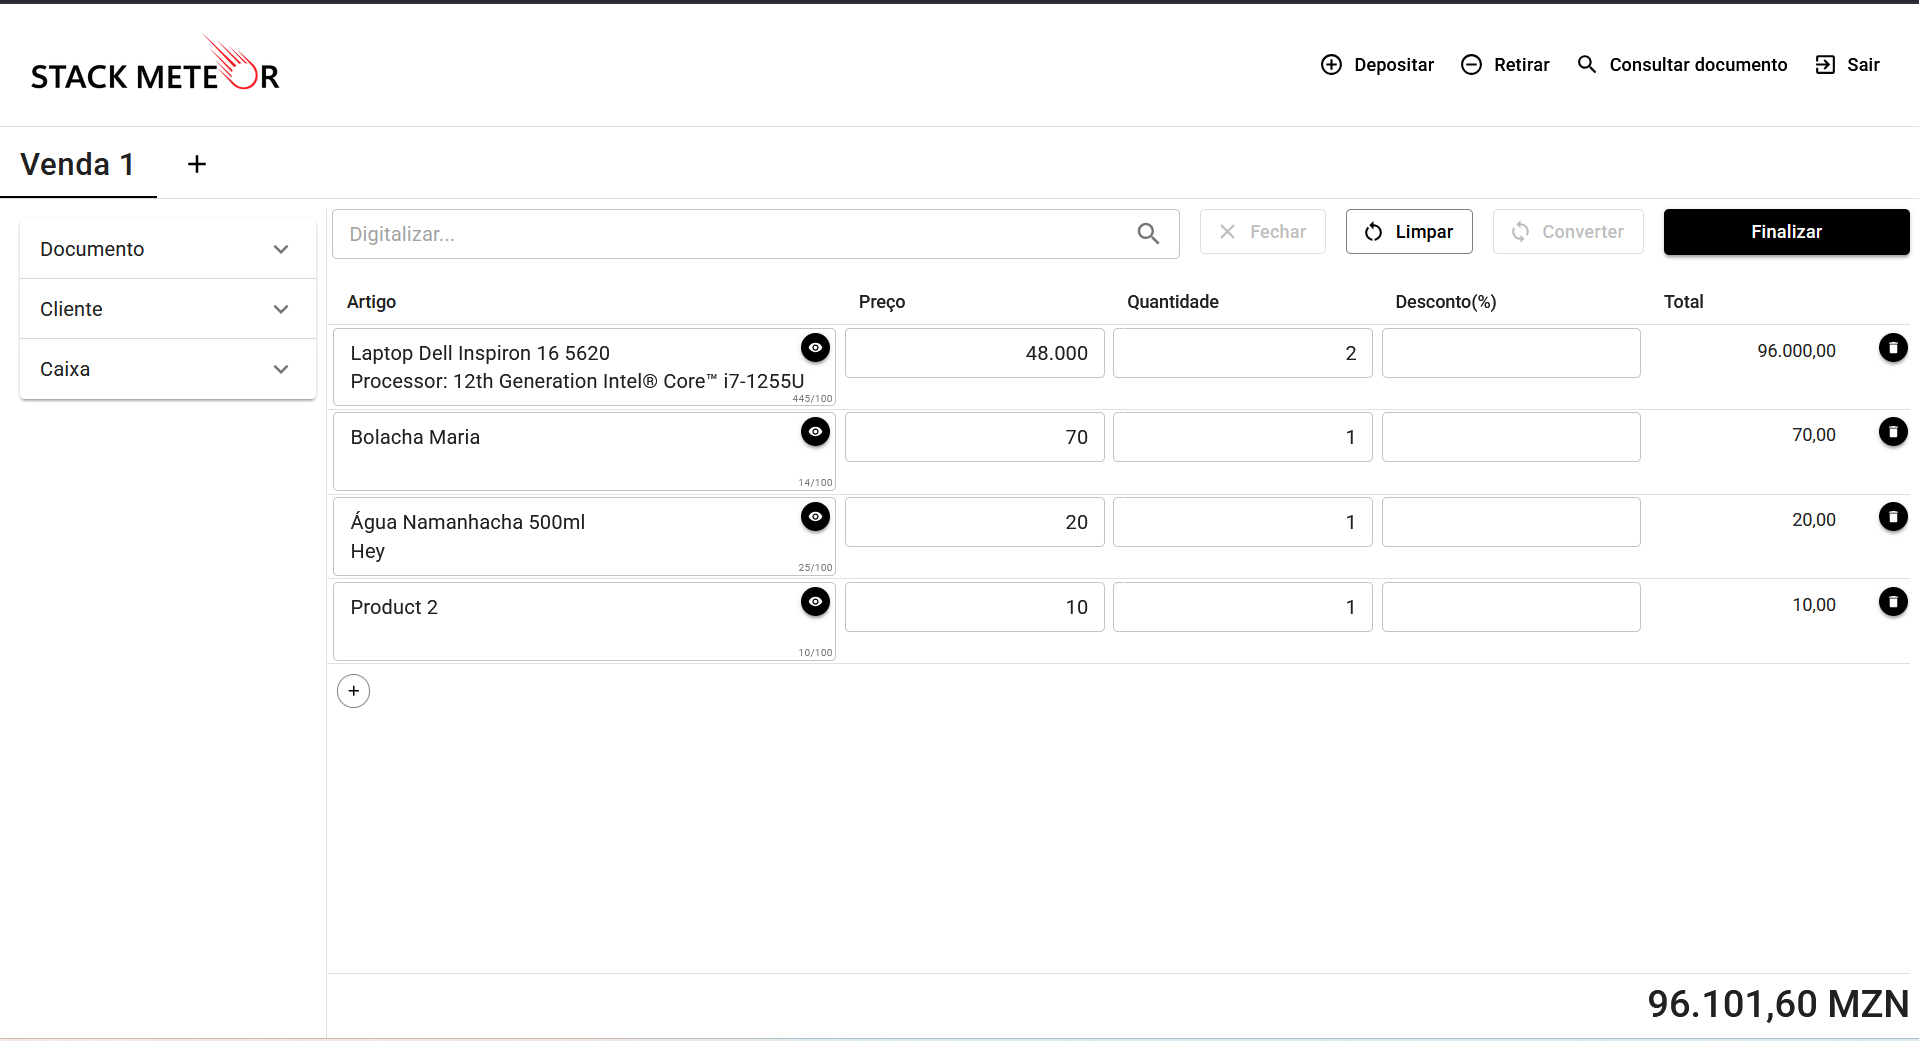The height and width of the screenshot is (1041, 1919).
Task: Expand the Caixa panel
Action: (168, 369)
